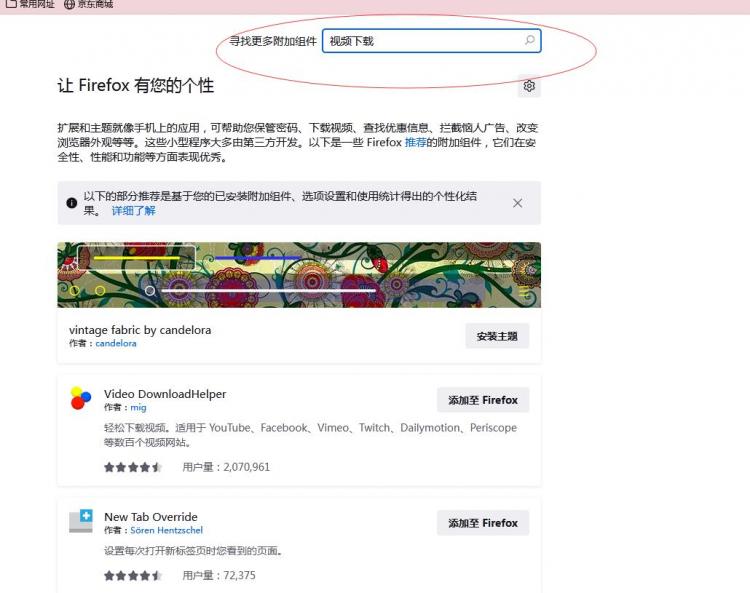Open author candelora's profile link
Image resolution: width=750 pixels, height=593 pixels.
[x=116, y=343]
